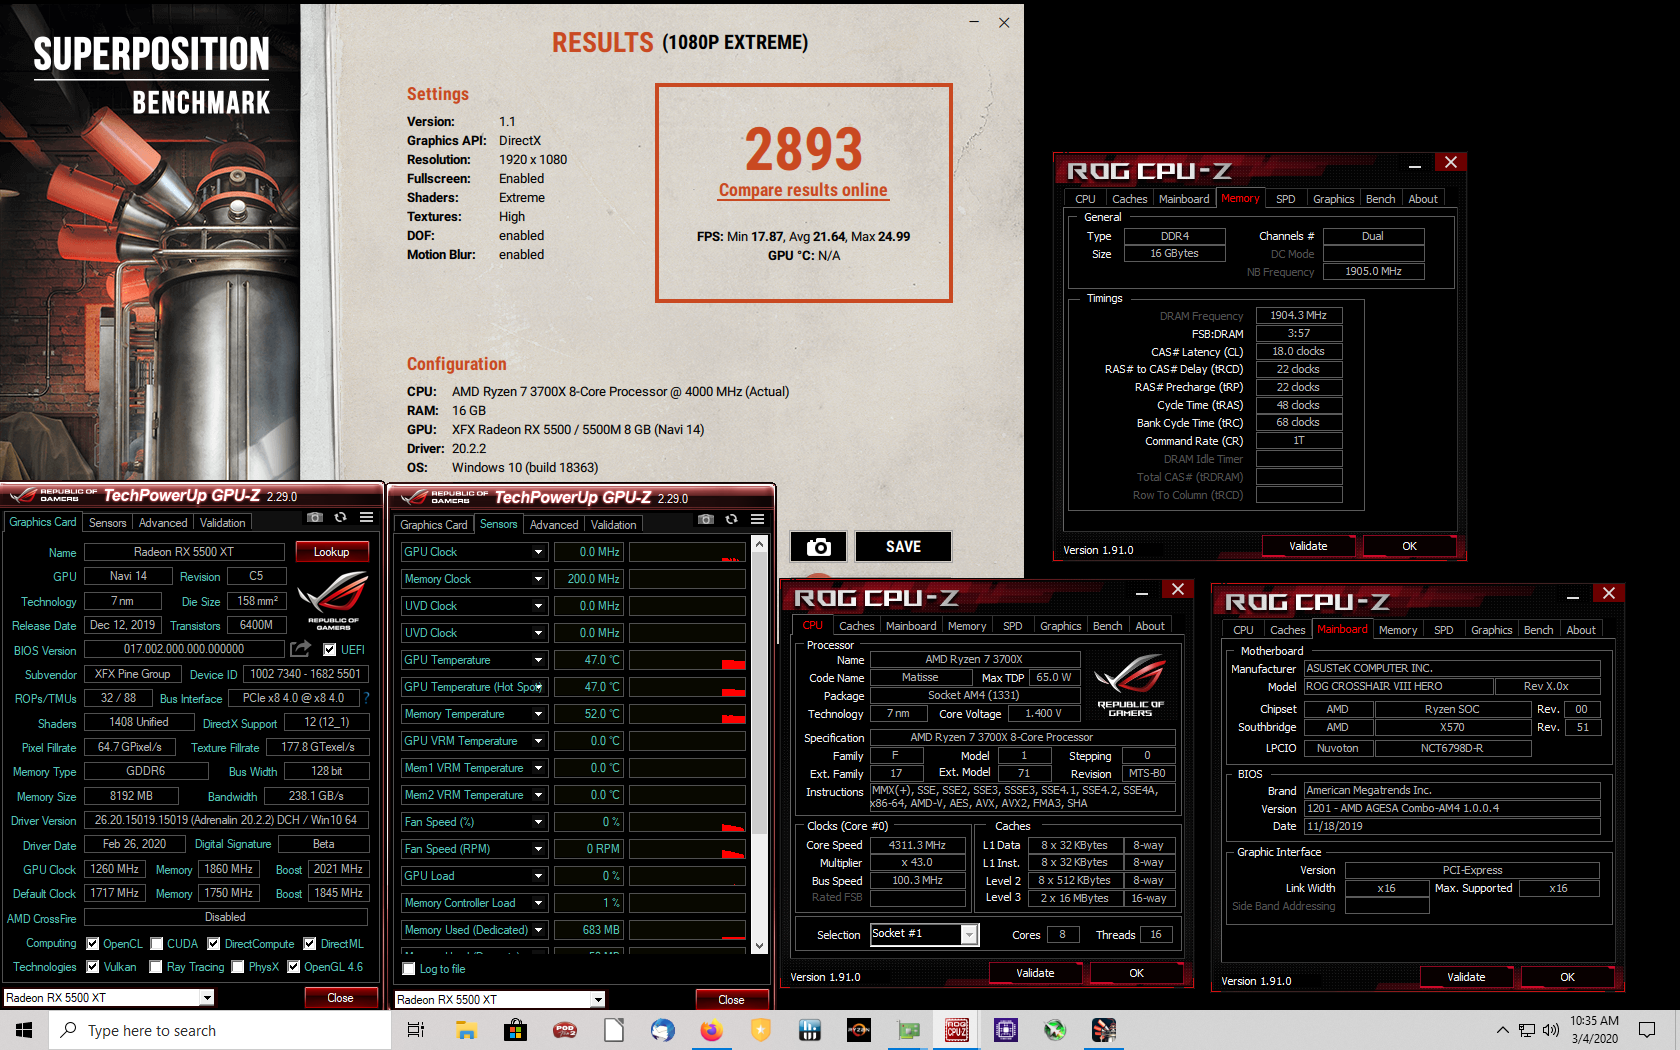
Task: Click the Windows Start button
Action: pos(24,1030)
